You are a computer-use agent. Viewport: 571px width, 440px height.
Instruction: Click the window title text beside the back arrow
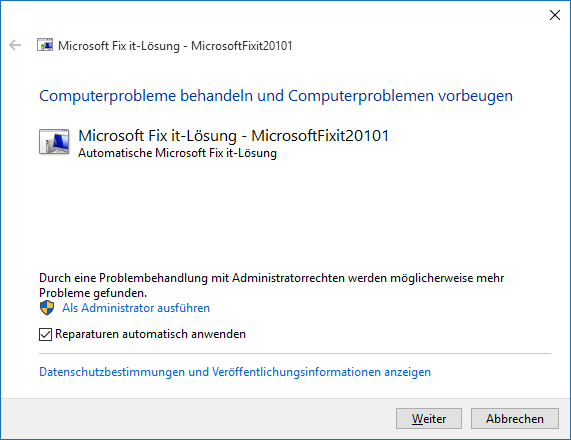click(175, 46)
